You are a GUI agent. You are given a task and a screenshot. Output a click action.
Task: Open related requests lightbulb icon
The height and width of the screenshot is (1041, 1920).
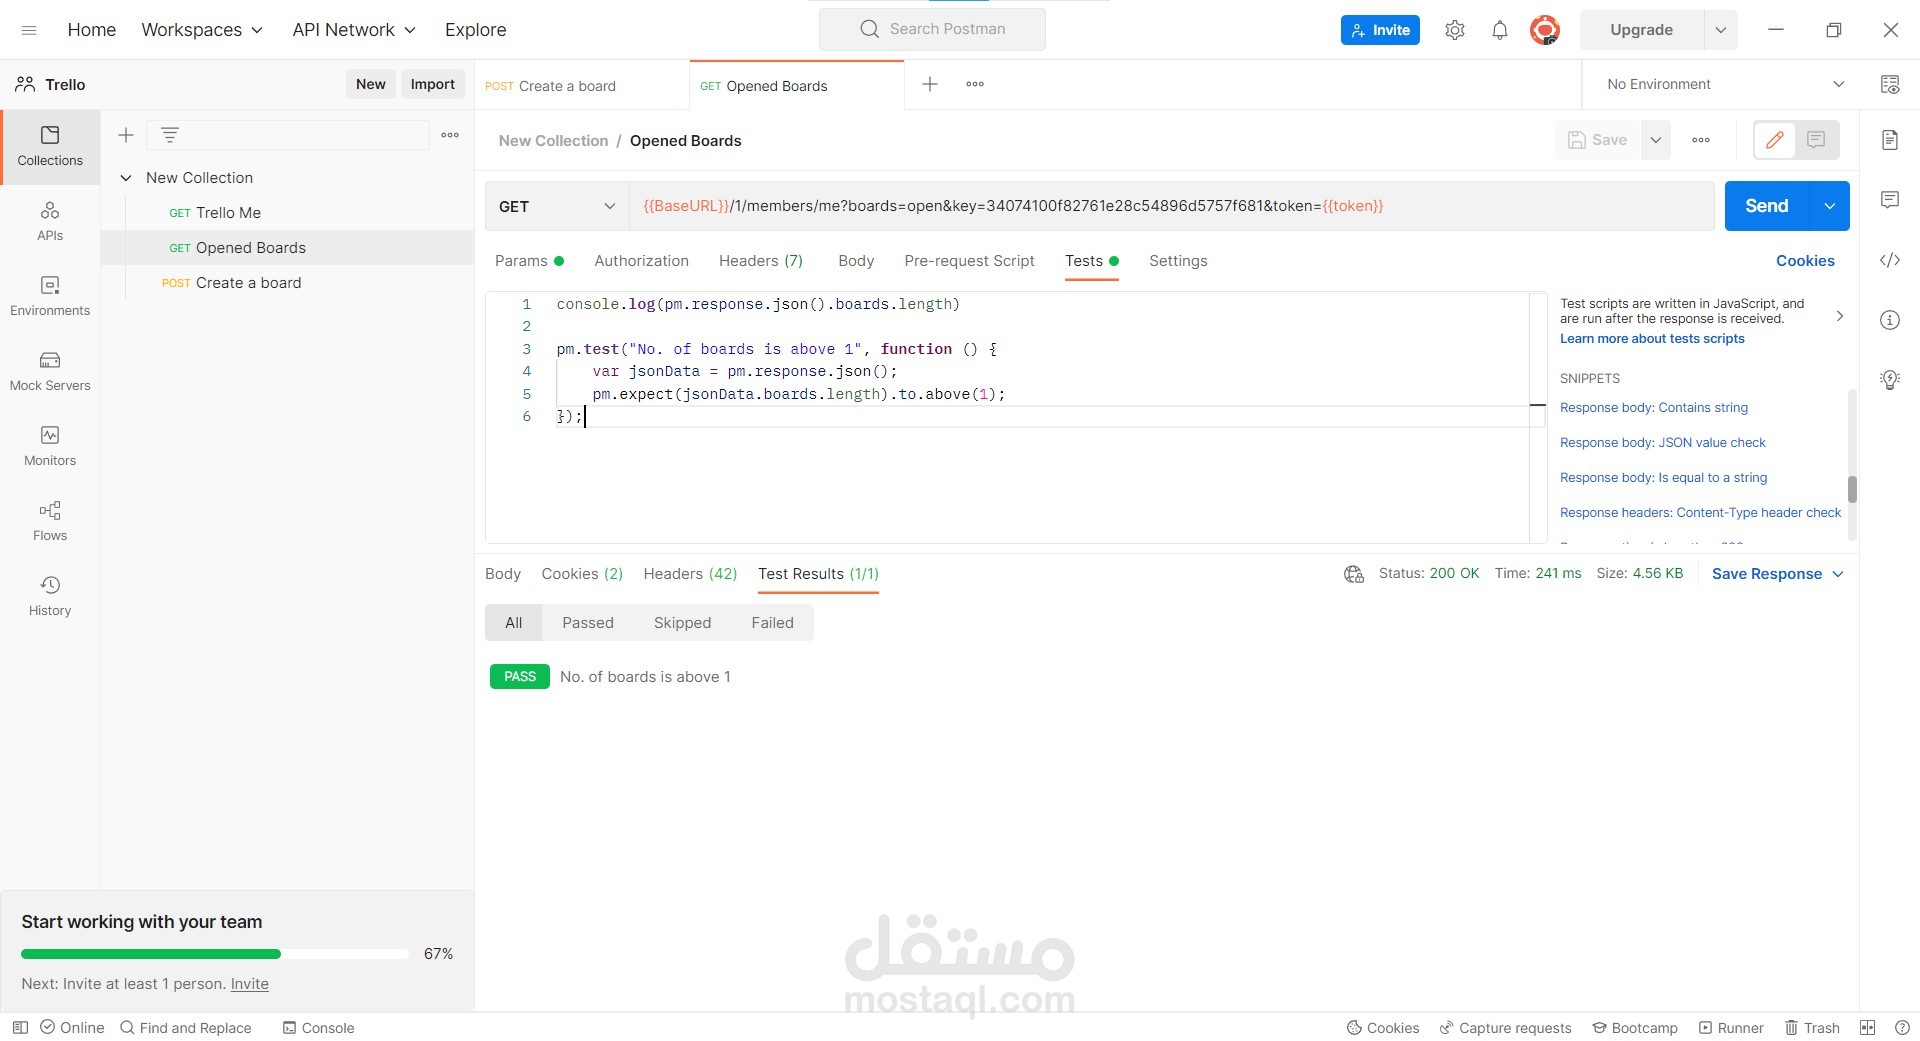pyautogui.click(x=1890, y=380)
